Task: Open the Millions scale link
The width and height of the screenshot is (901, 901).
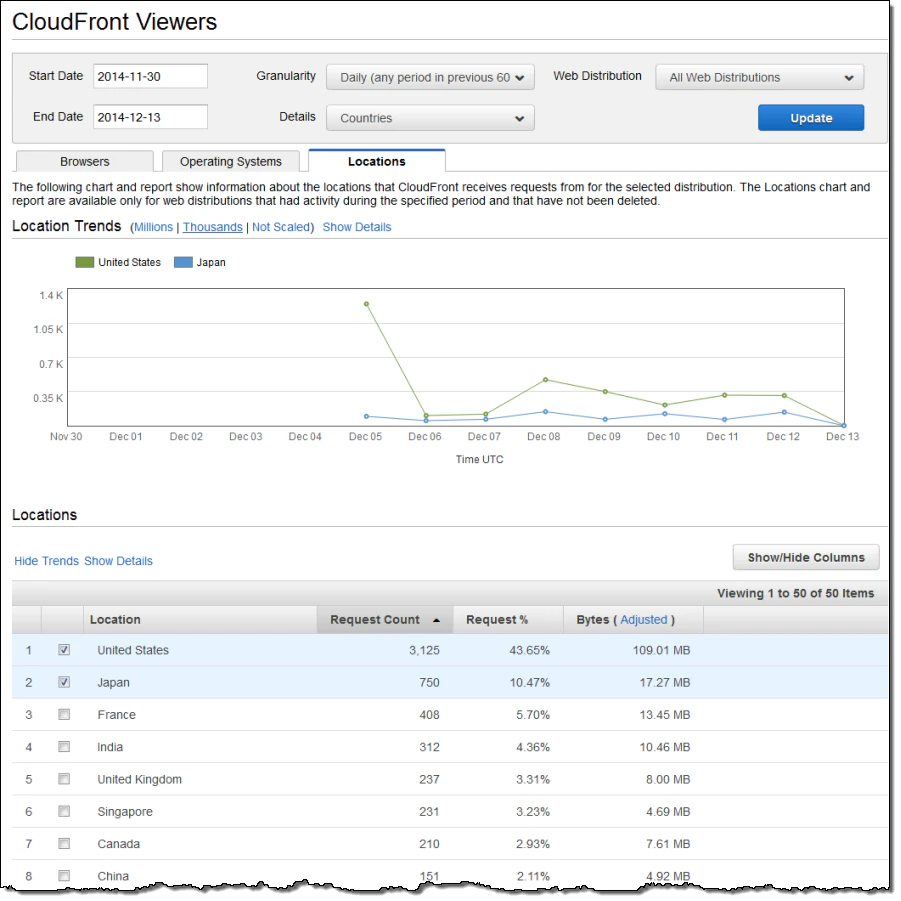Action: 153,227
